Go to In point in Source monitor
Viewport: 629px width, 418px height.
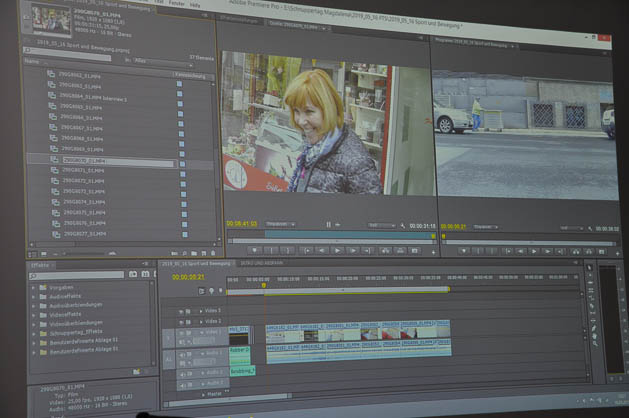(306, 250)
